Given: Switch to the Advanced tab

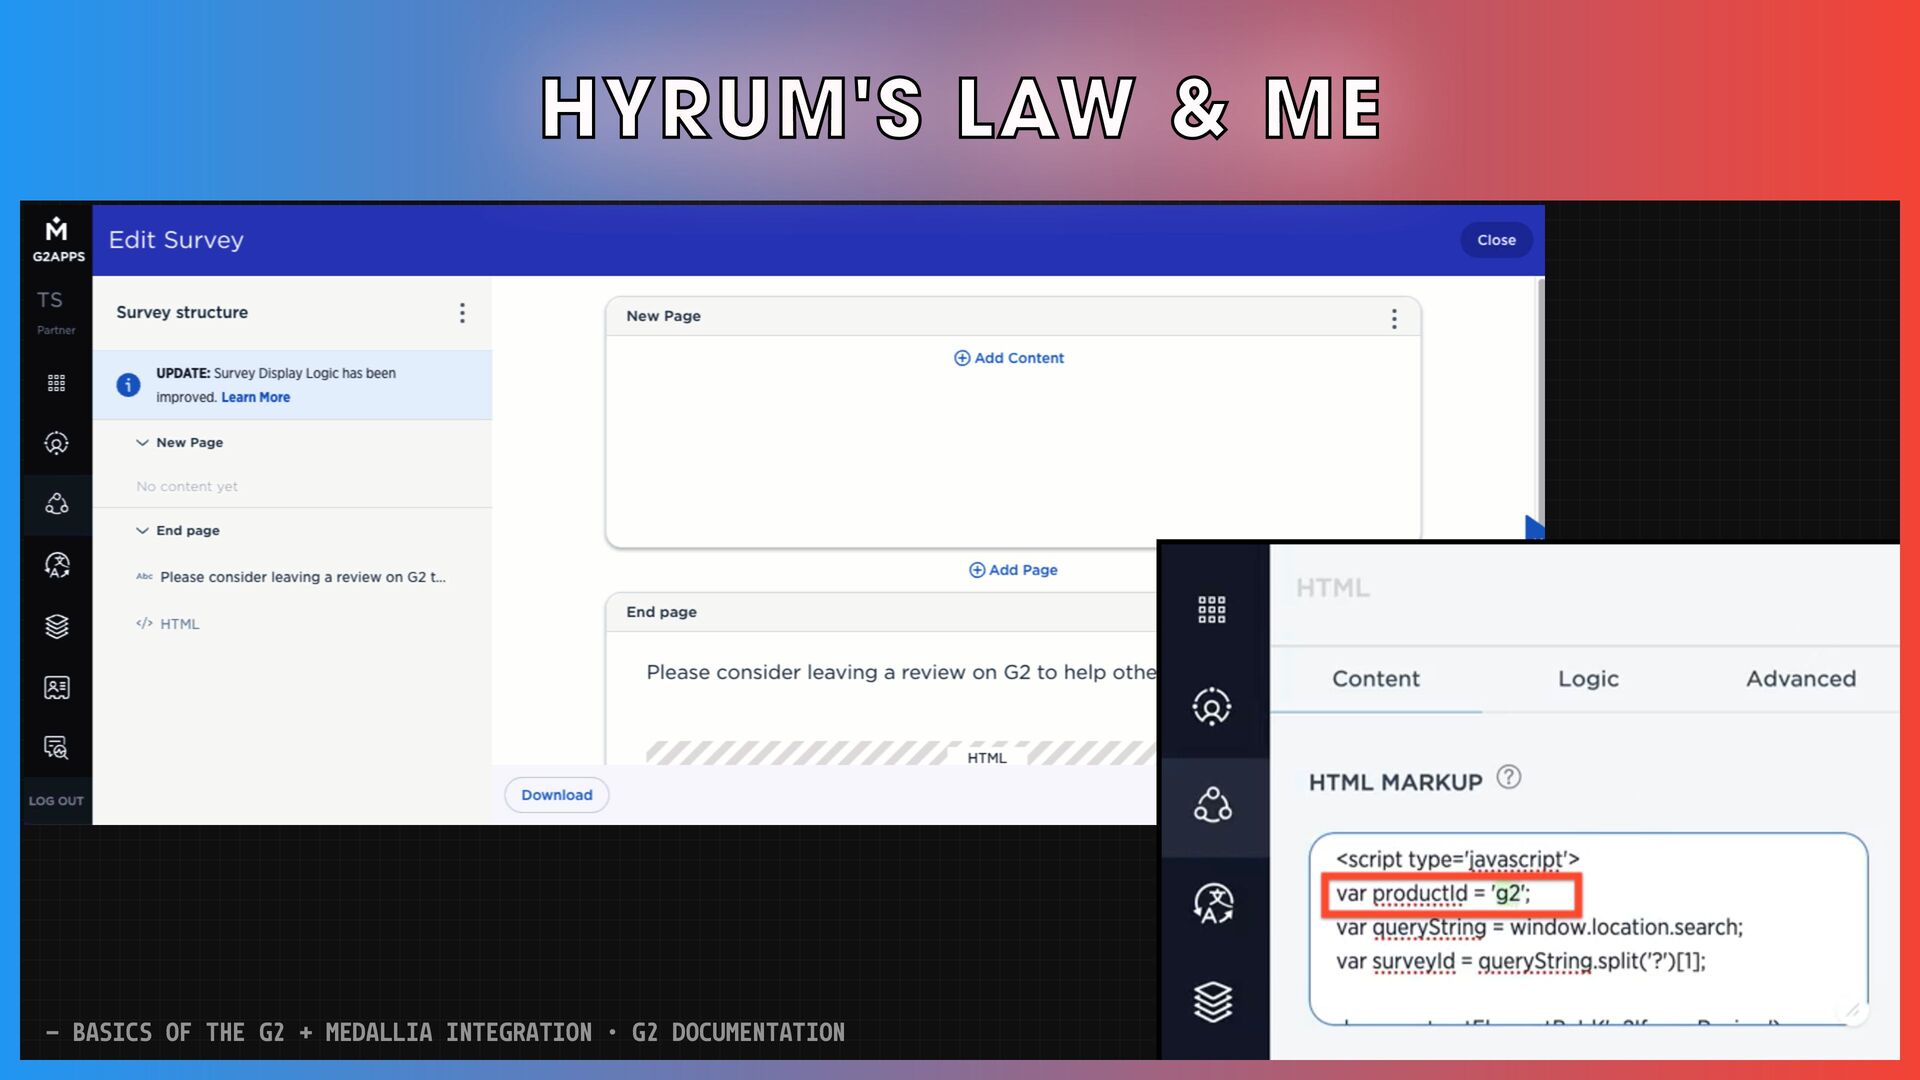Looking at the screenshot, I should 1800,679.
